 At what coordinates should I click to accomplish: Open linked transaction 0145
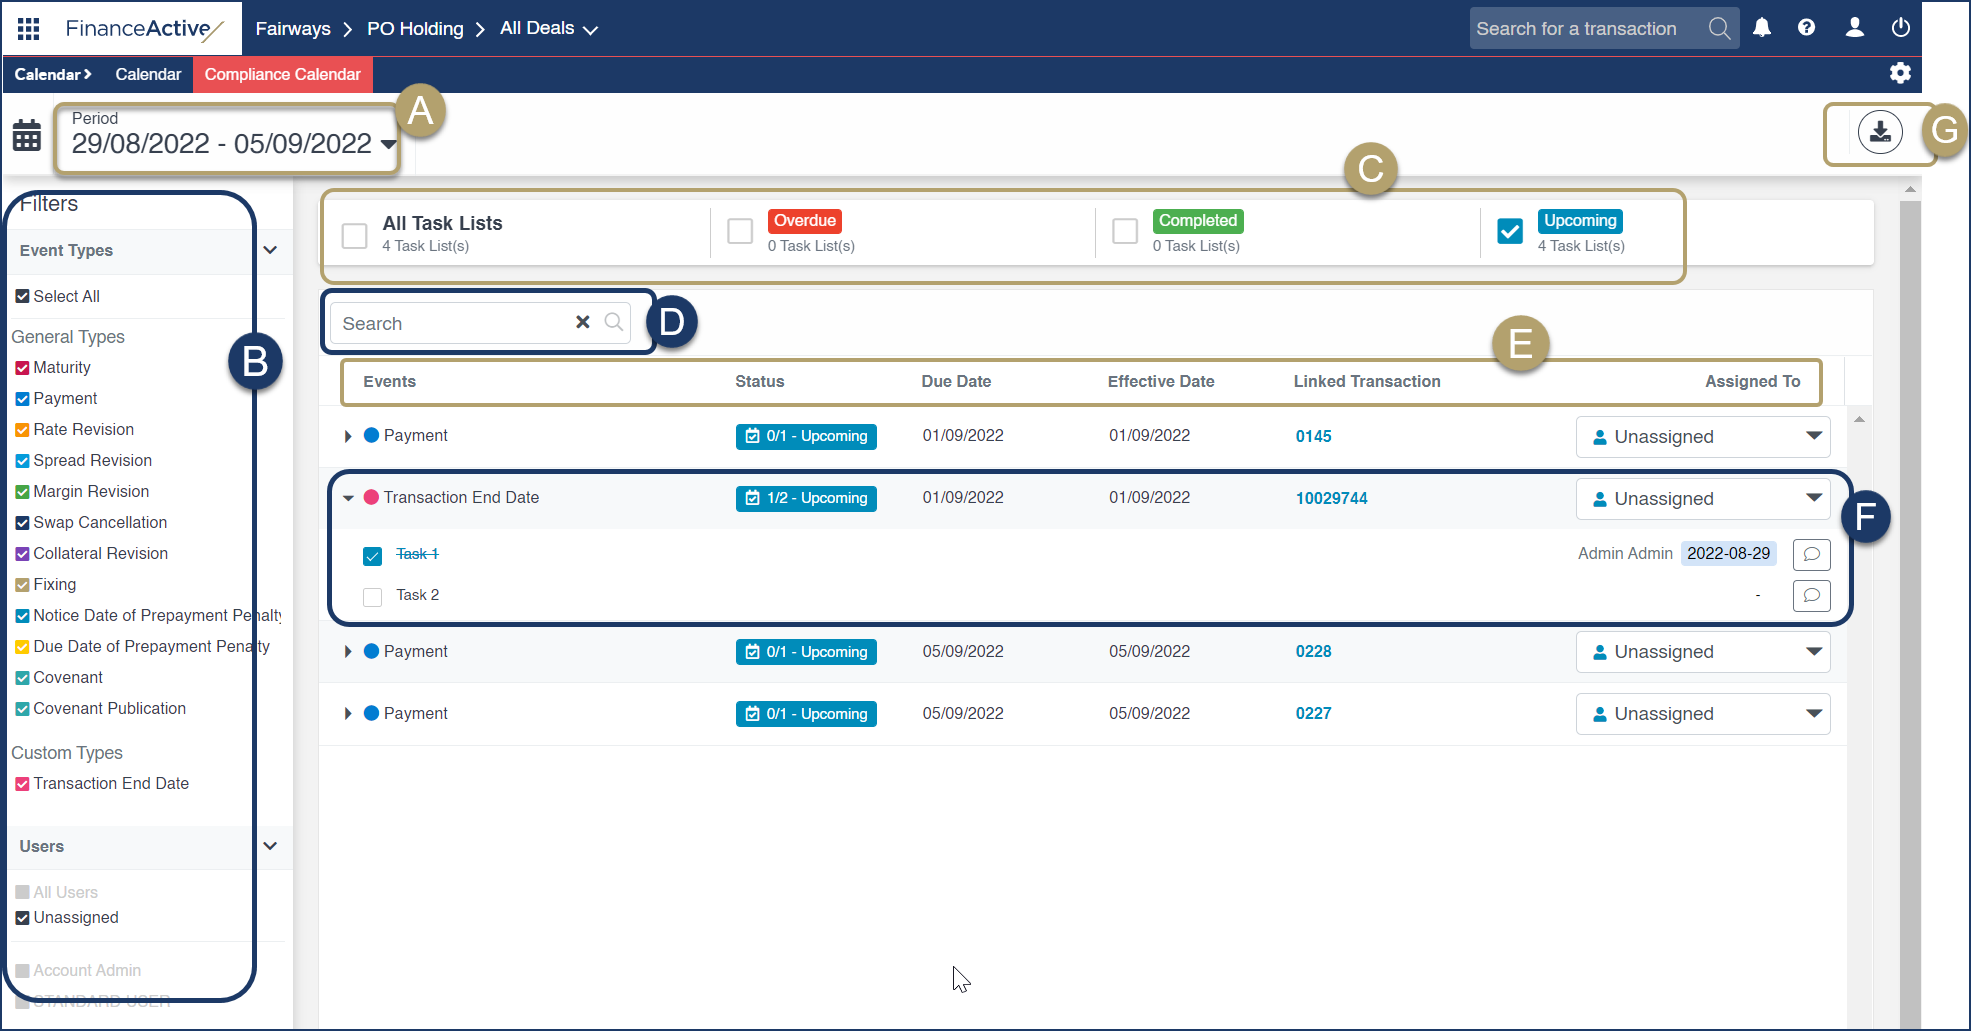point(1313,436)
